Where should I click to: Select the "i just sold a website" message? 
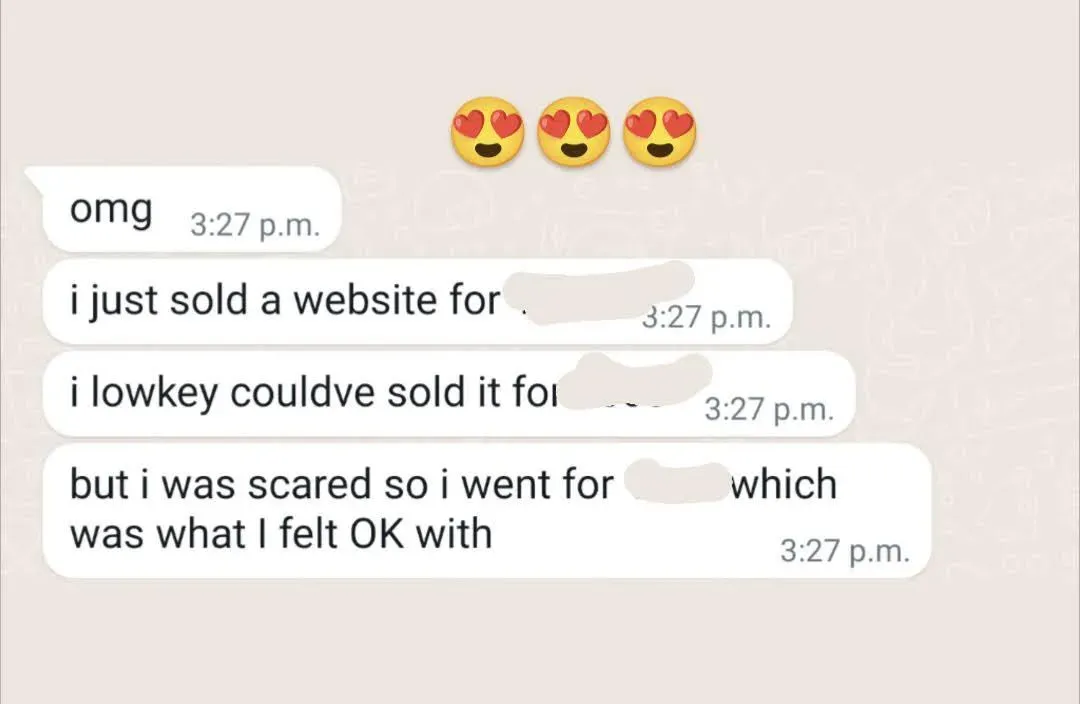(418, 301)
